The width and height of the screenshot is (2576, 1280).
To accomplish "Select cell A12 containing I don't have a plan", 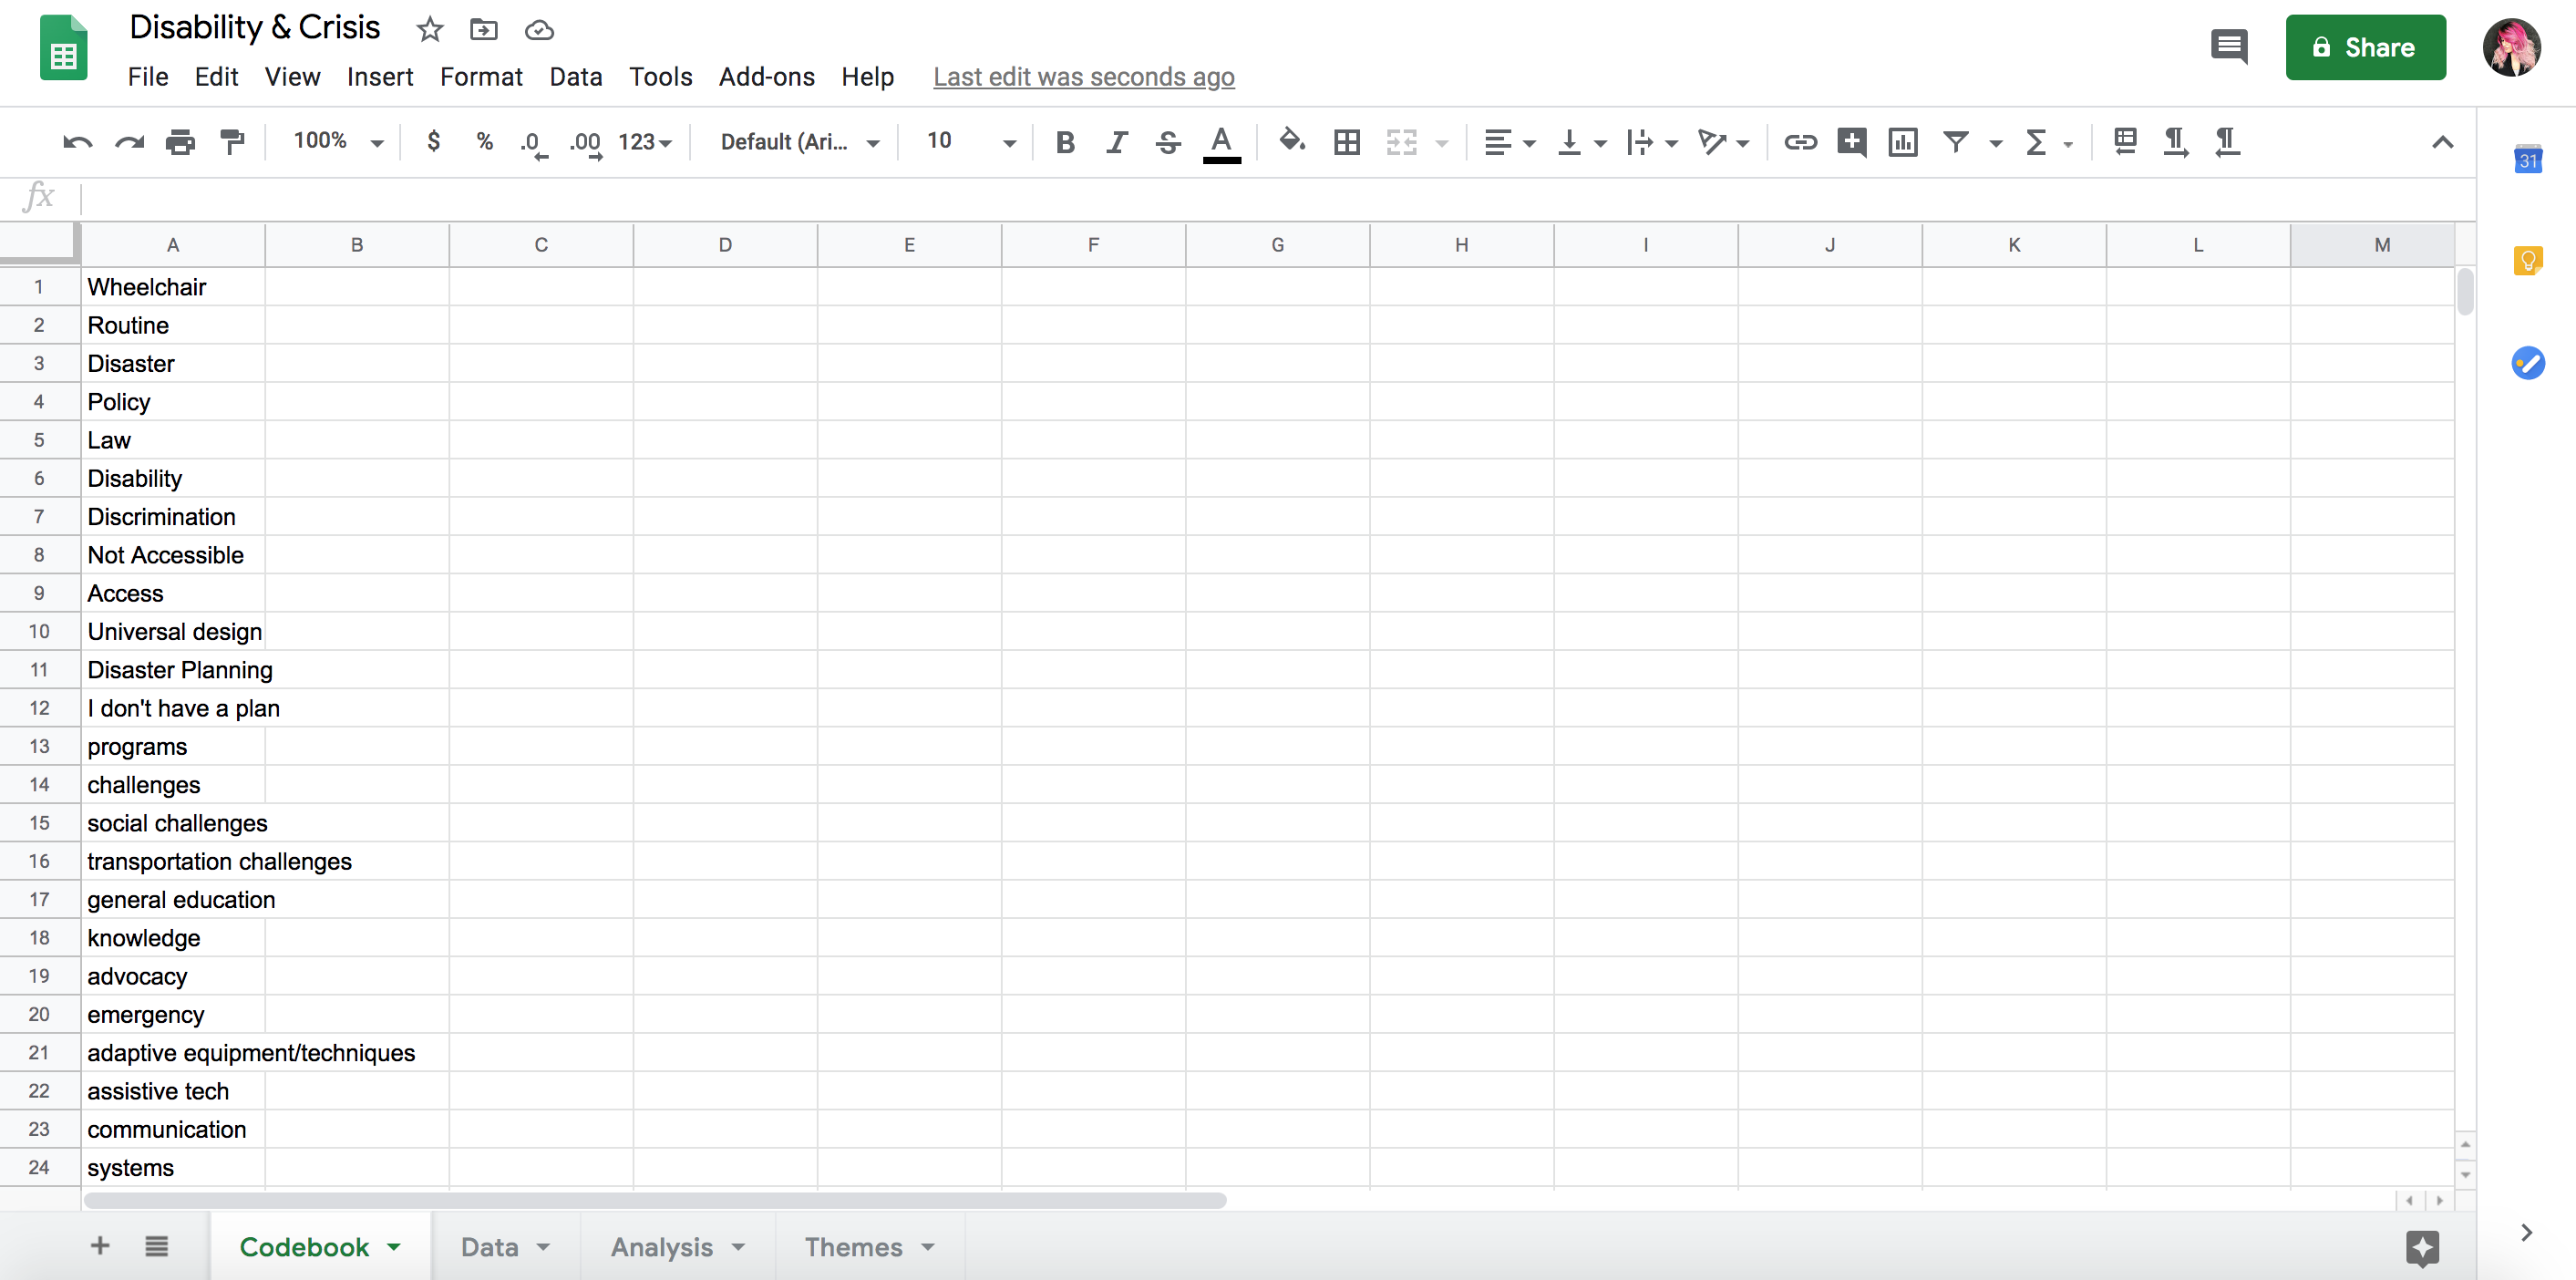I will tap(172, 708).
